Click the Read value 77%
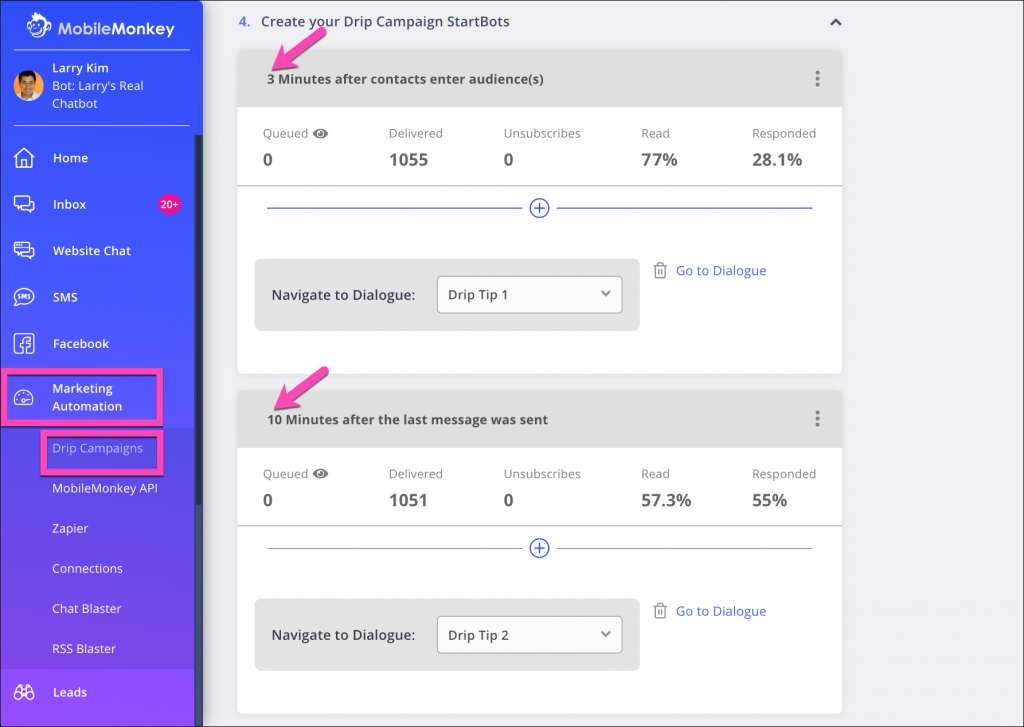Viewport: 1024px width, 727px height. [659, 160]
